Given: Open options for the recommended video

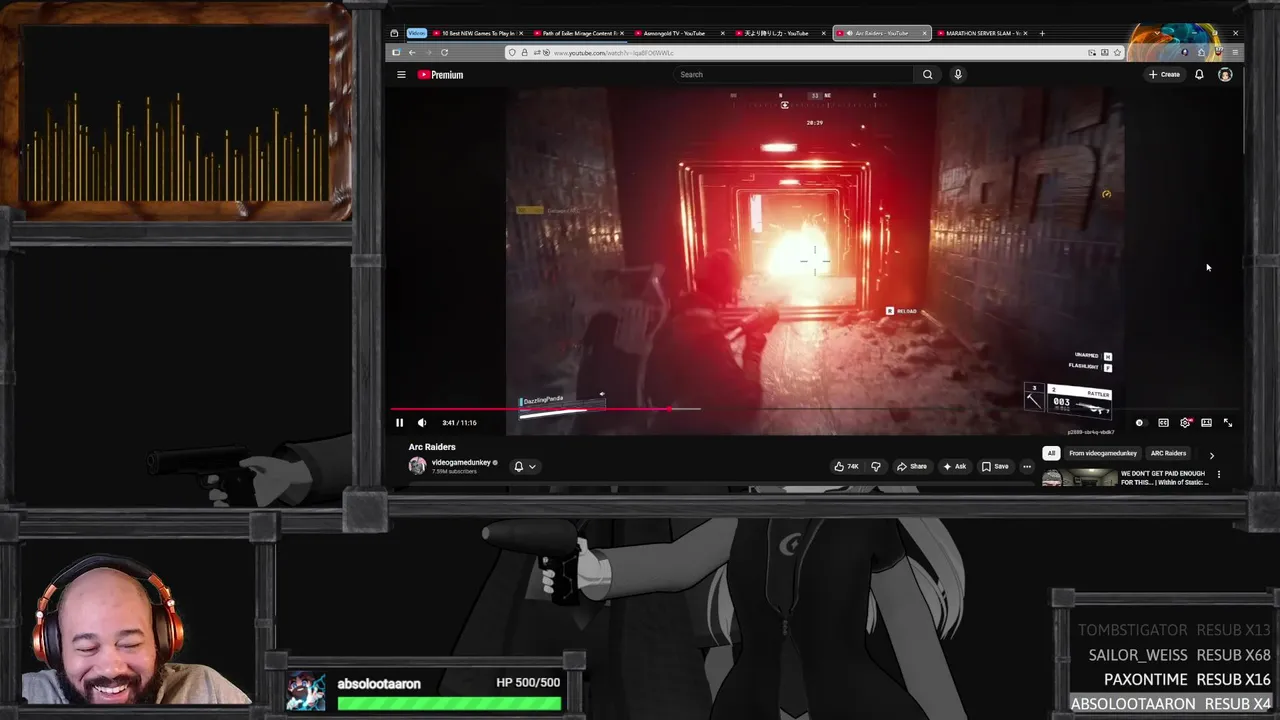Looking at the screenshot, I should pos(1219,475).
